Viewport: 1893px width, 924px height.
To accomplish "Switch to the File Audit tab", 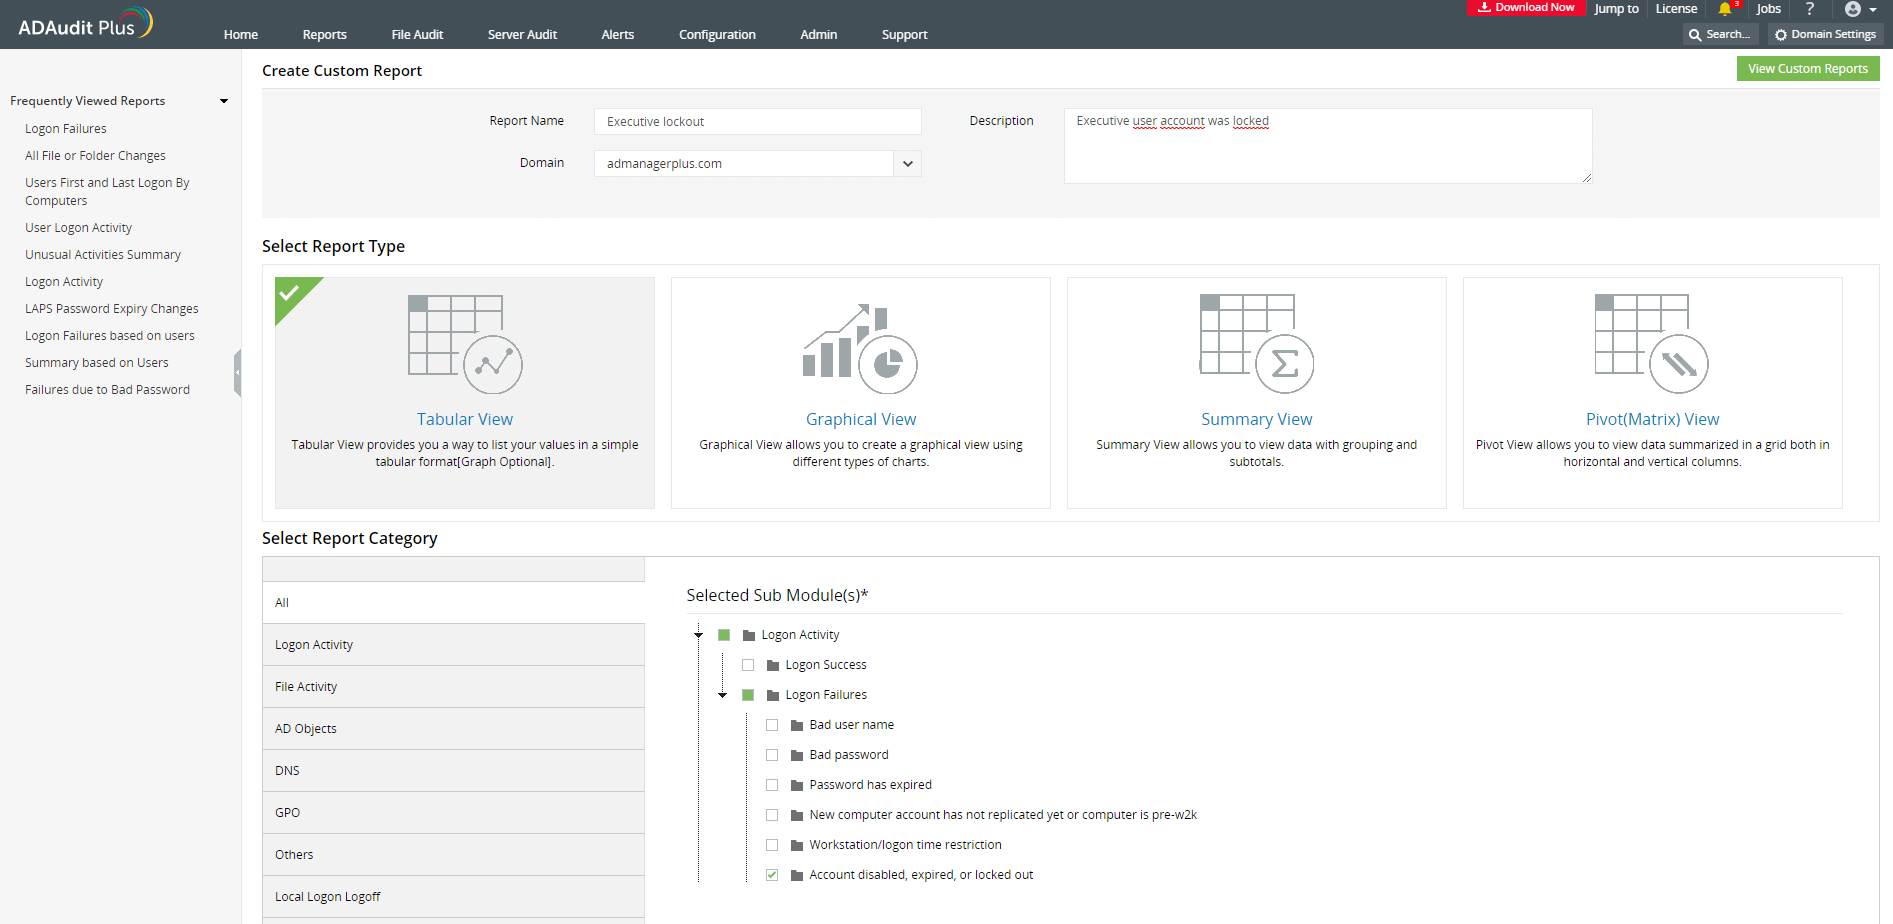I will (x=417, y=34).
